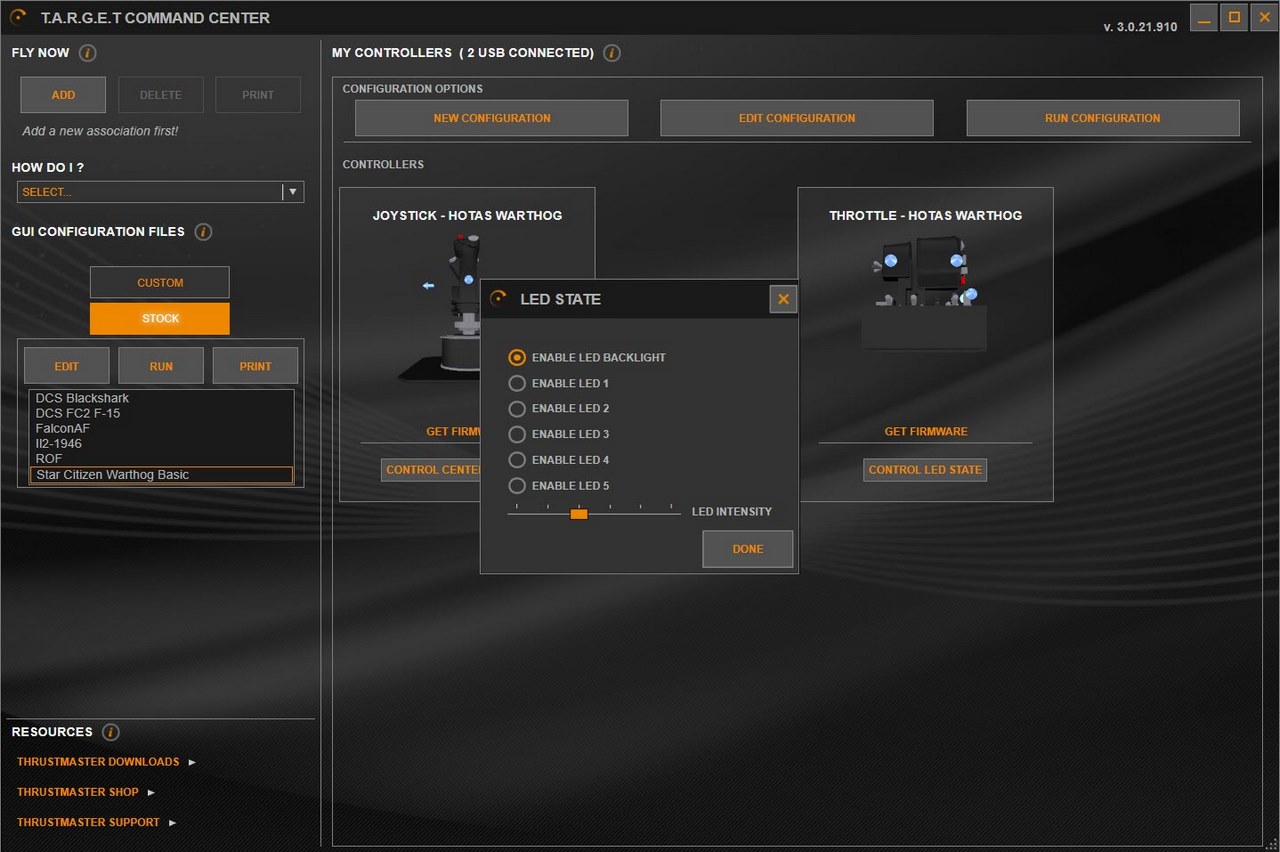
Task: Click Get Firmware under throttle
Action: (x=926, y=432)
